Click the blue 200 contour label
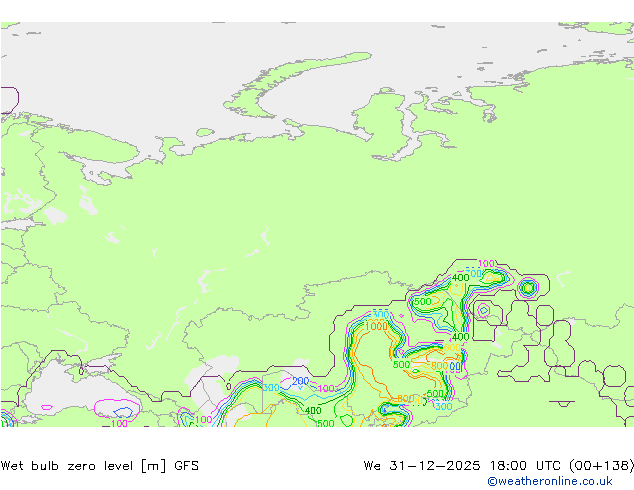Screen dimensions: 634x490 (x=300, y=381)
